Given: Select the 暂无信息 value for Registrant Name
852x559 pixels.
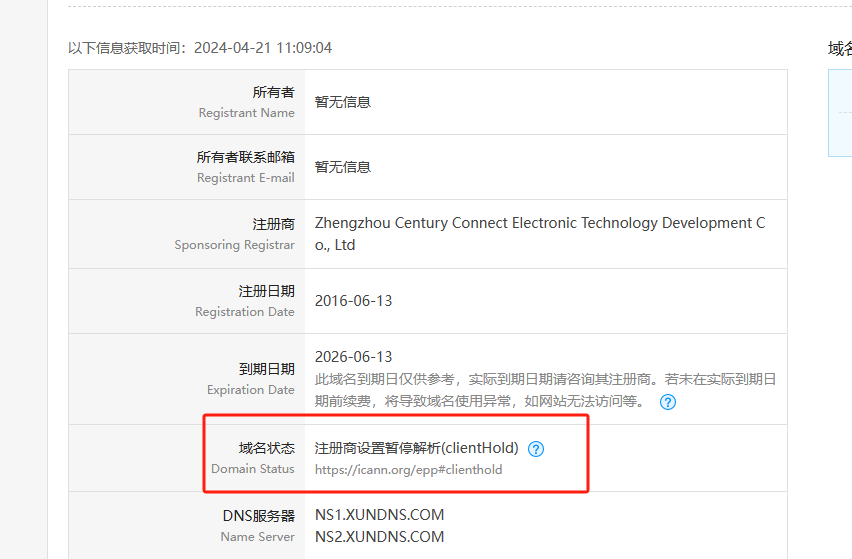Looking at the screenshot, I should (x=343, y=102).
